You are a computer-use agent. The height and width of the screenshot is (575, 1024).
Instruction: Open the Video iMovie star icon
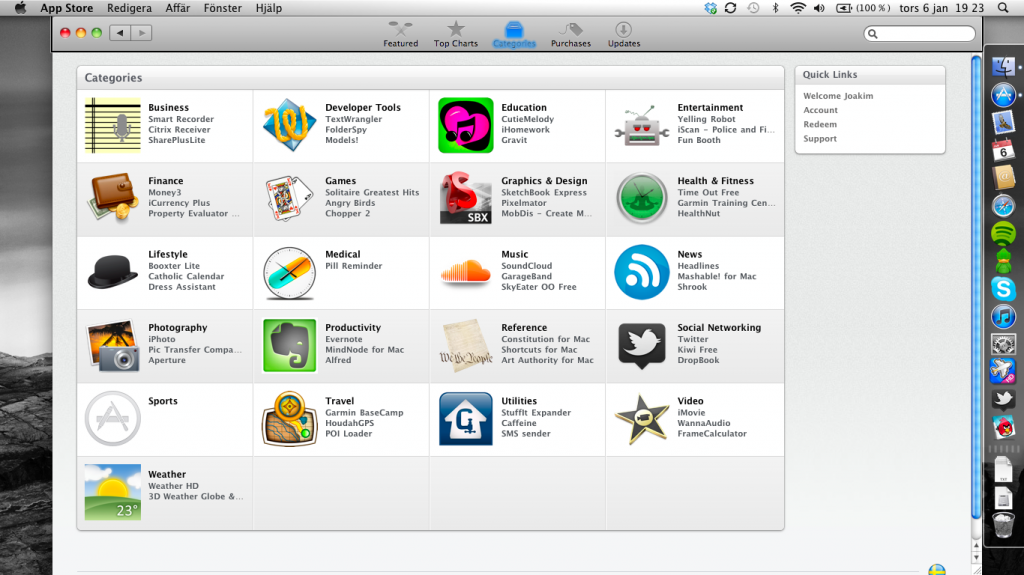point(642,419)
